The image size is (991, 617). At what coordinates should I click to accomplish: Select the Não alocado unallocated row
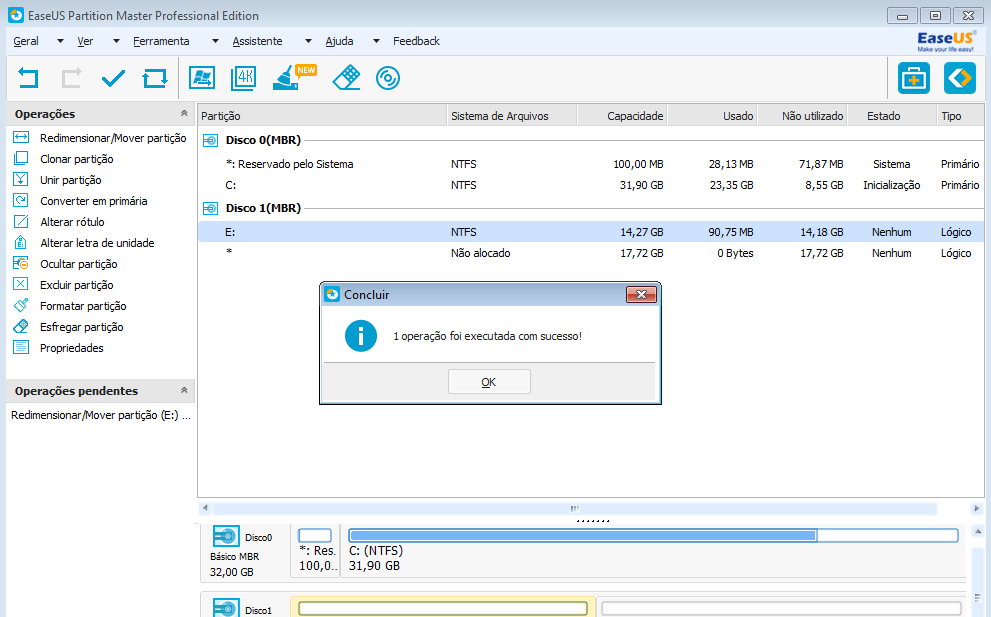[591, 253]
